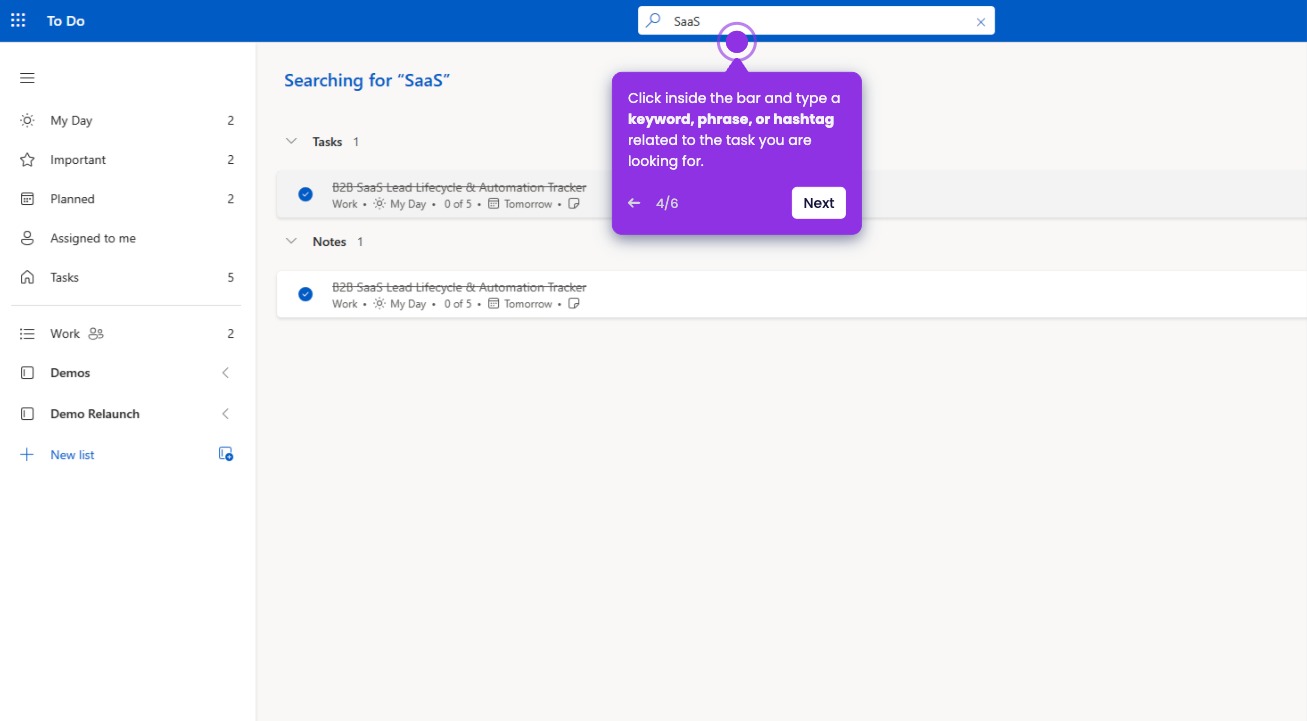Click Tomorrow due date in Notes result

(528, 304)
